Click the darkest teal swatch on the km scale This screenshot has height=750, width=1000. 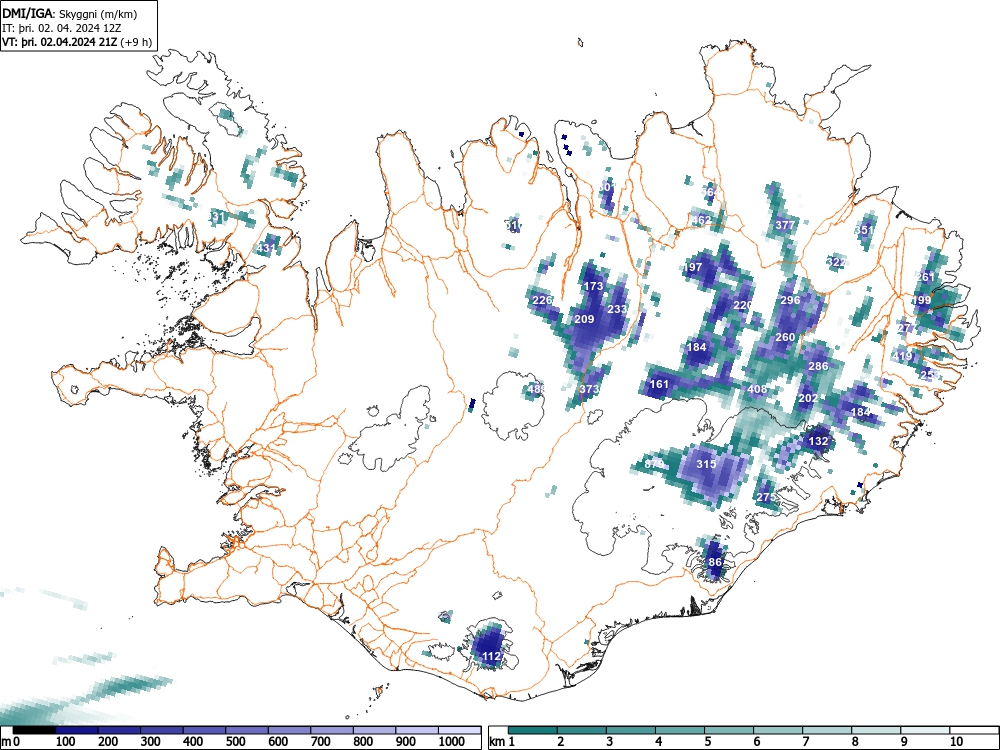point(533,730)
